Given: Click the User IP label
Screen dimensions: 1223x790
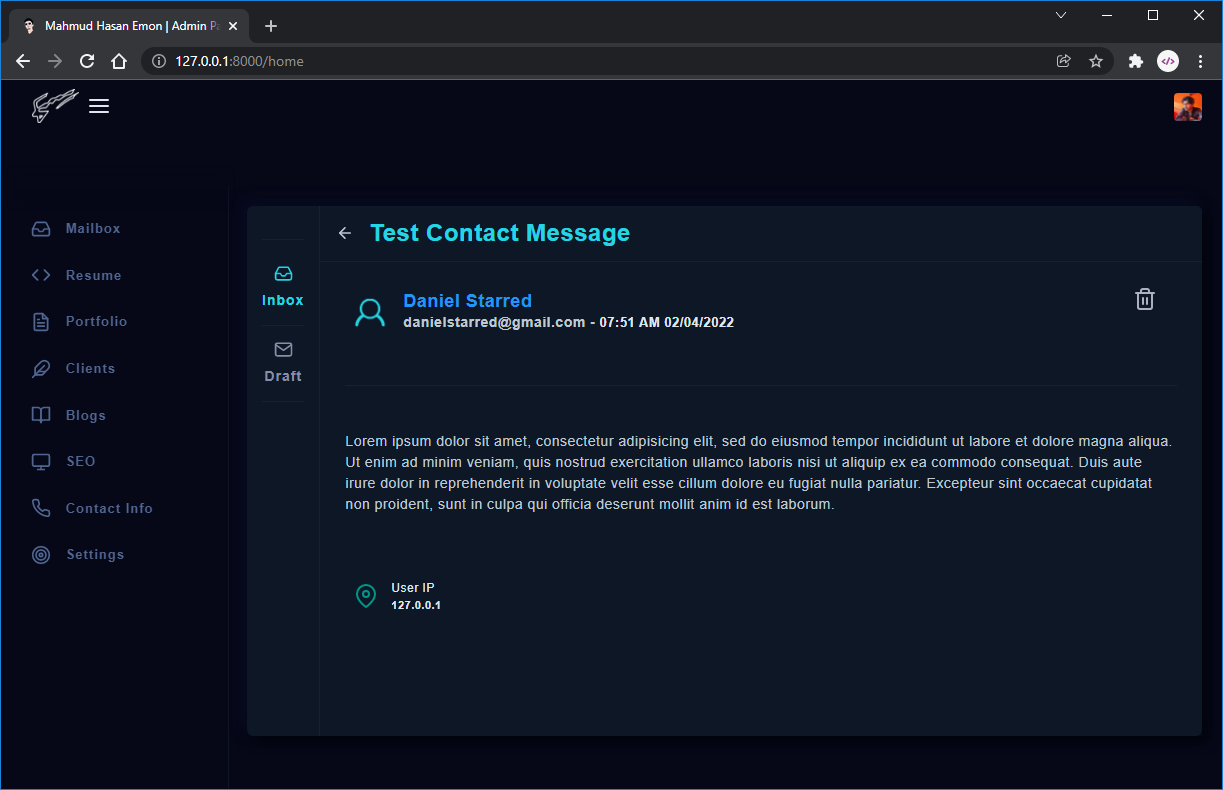Looking at the screenshot, I should tap(413, 588).
